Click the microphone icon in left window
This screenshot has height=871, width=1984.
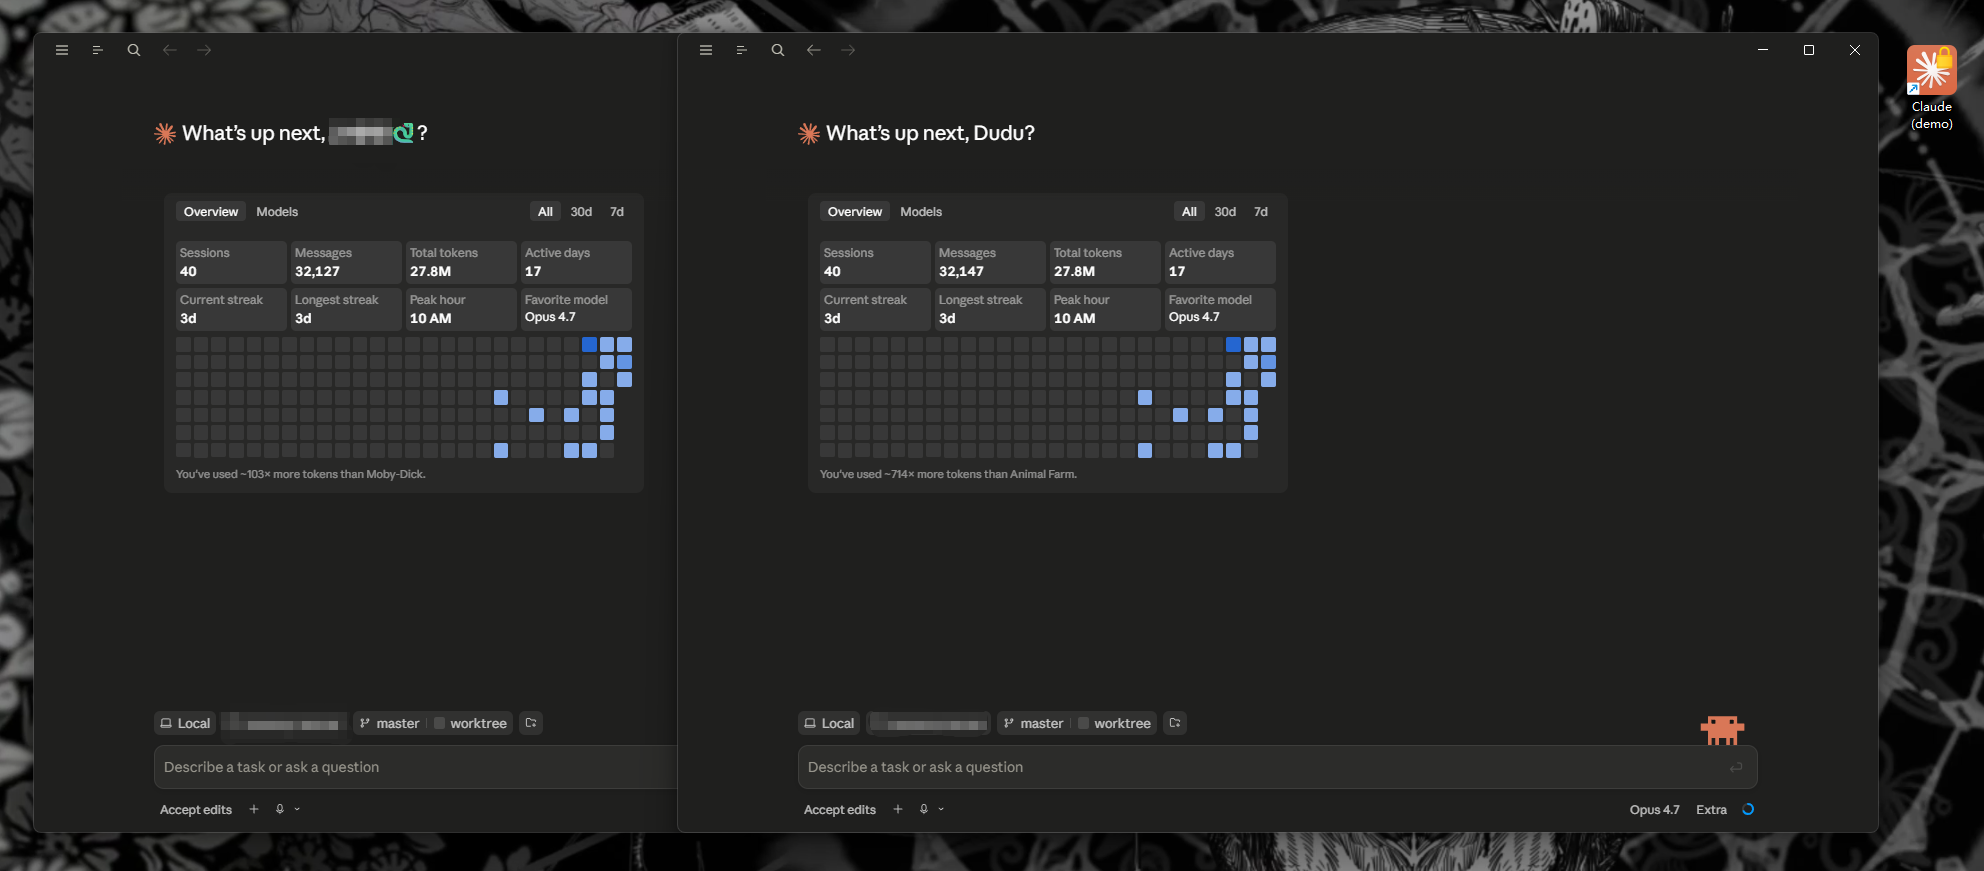coord(280,809)
